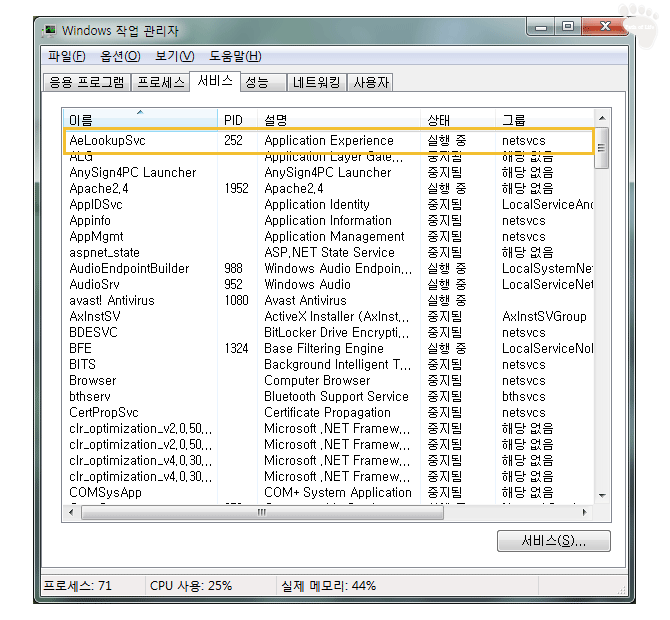Viewport: 670px width, 620px height.
Task: Select the BDESVC service row
Action: click(x=329, y=332)
